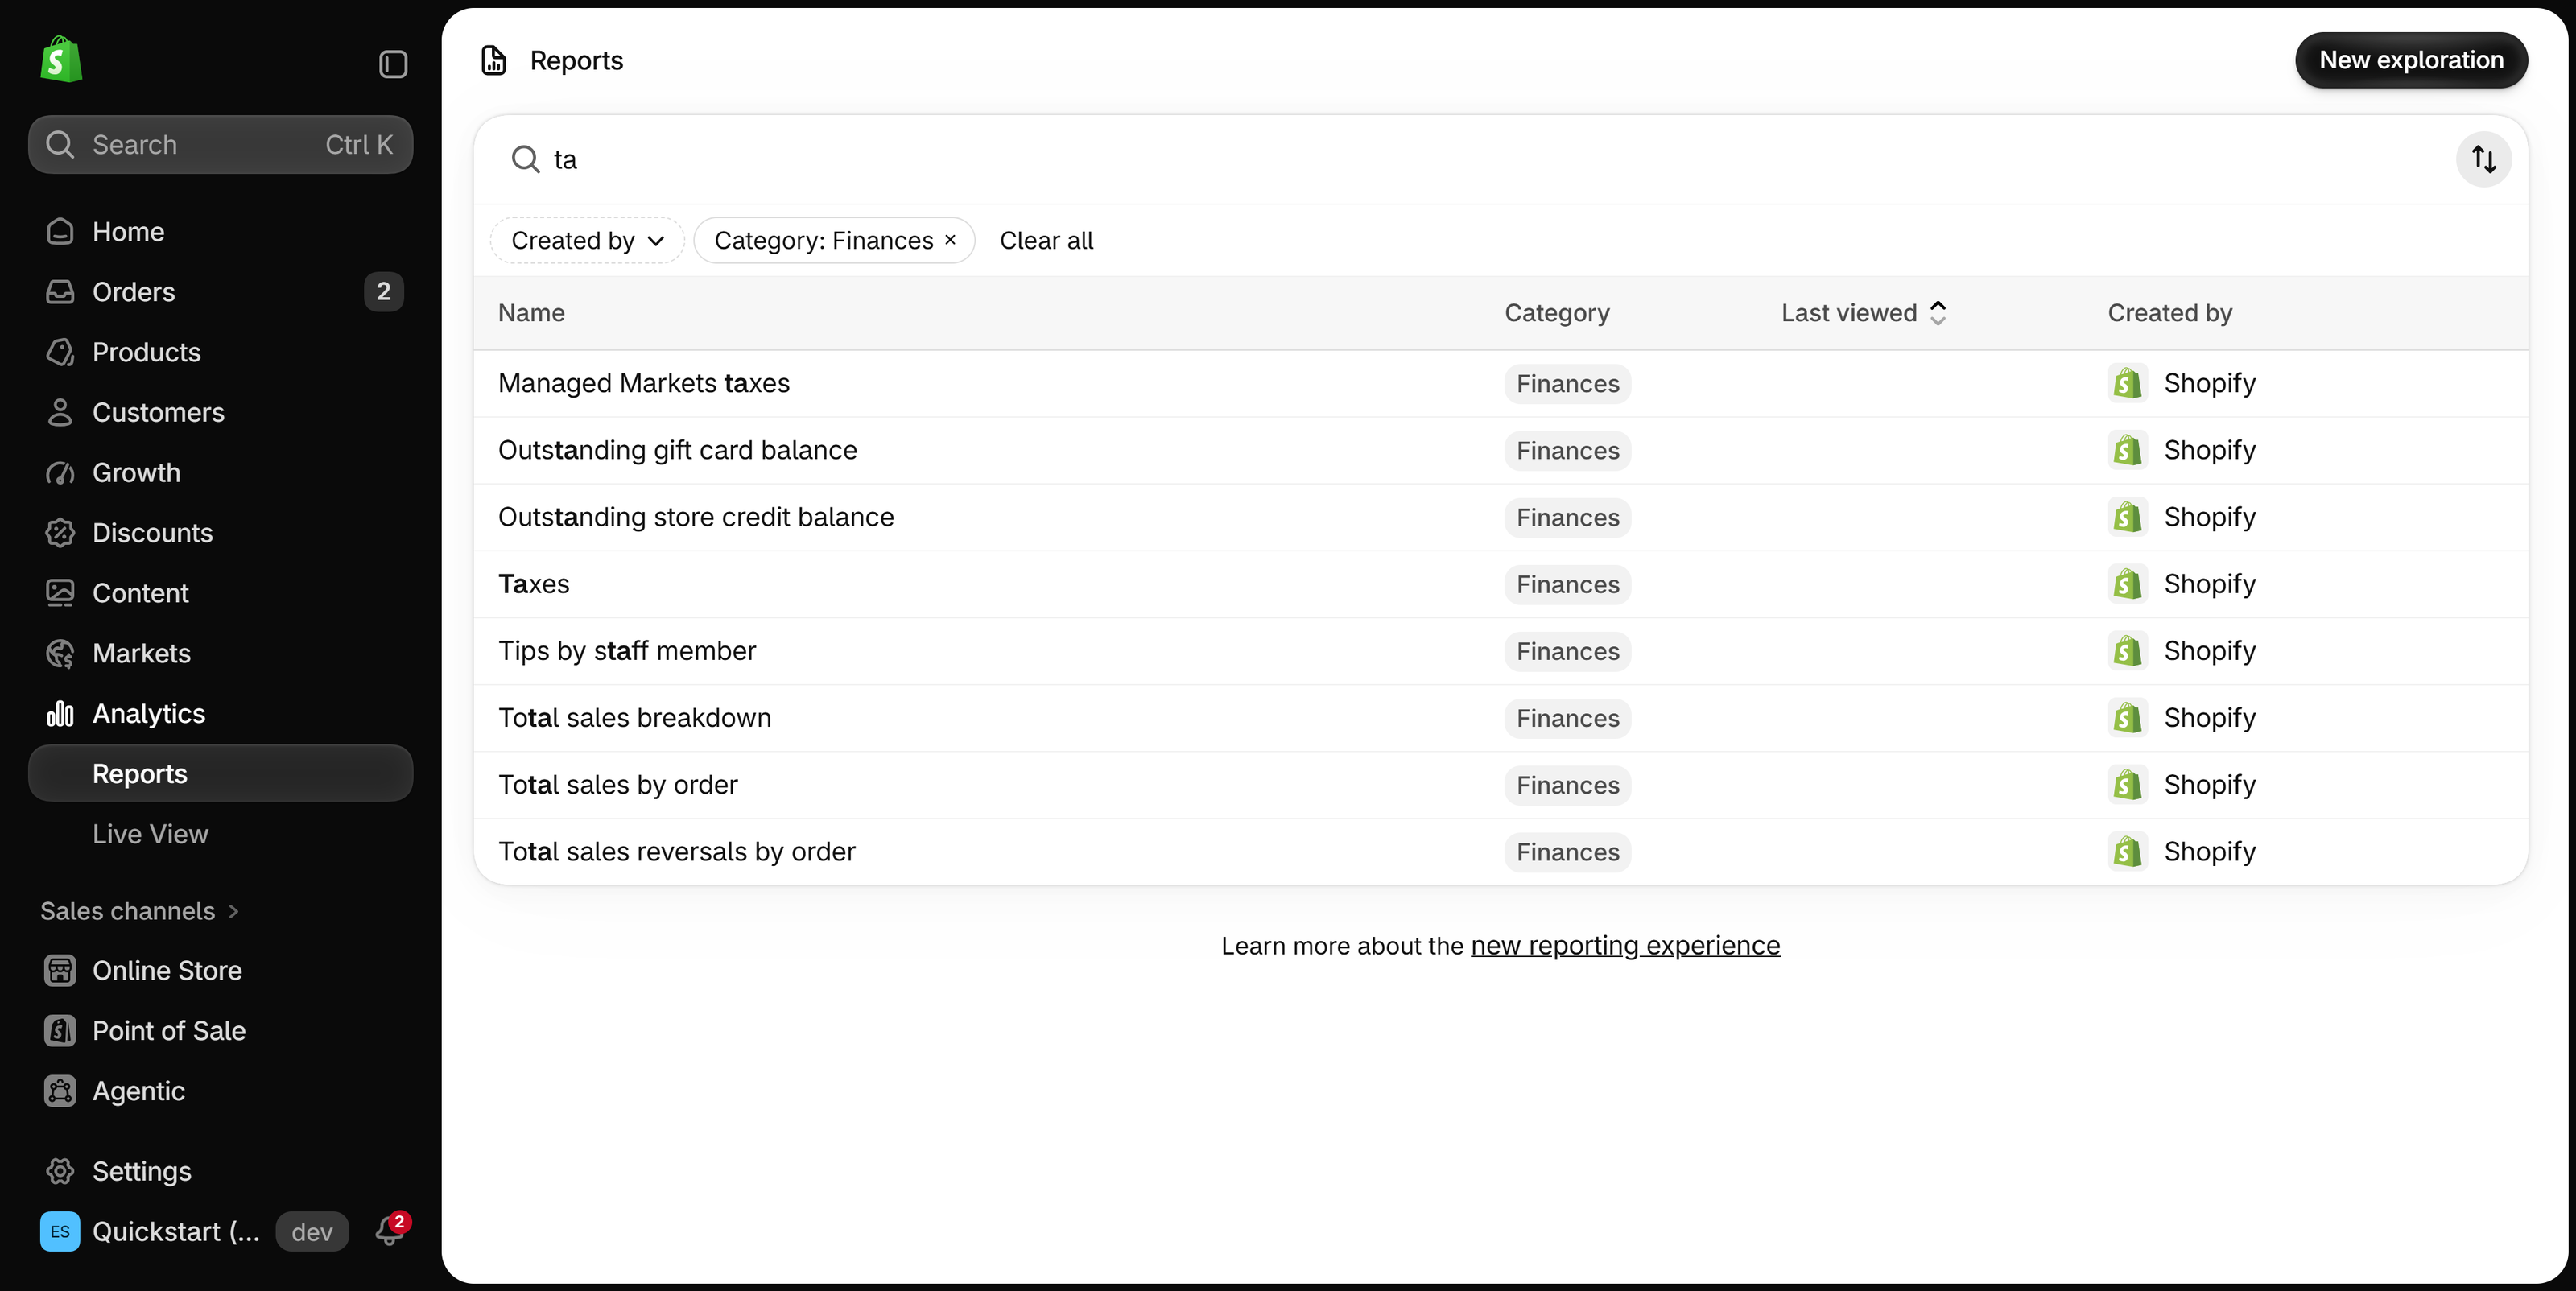Viewport: 2576px width, 1291px height.
Task: Click Clear all filters
Action: coord(1046,240)
